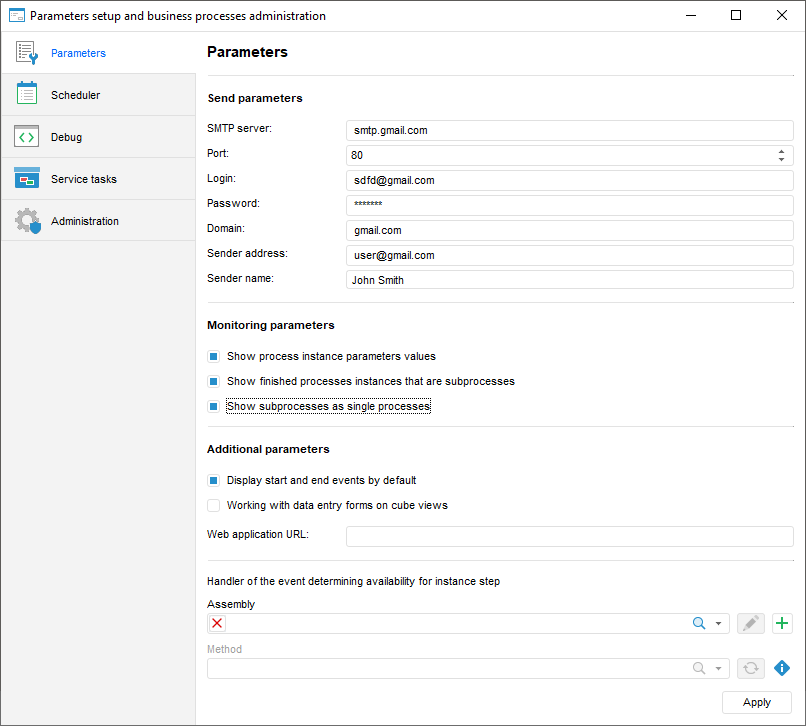Expand the Assembly dropdown arrow
The width and height of the screenshot is (806, 726).
[x=718, y=624]
